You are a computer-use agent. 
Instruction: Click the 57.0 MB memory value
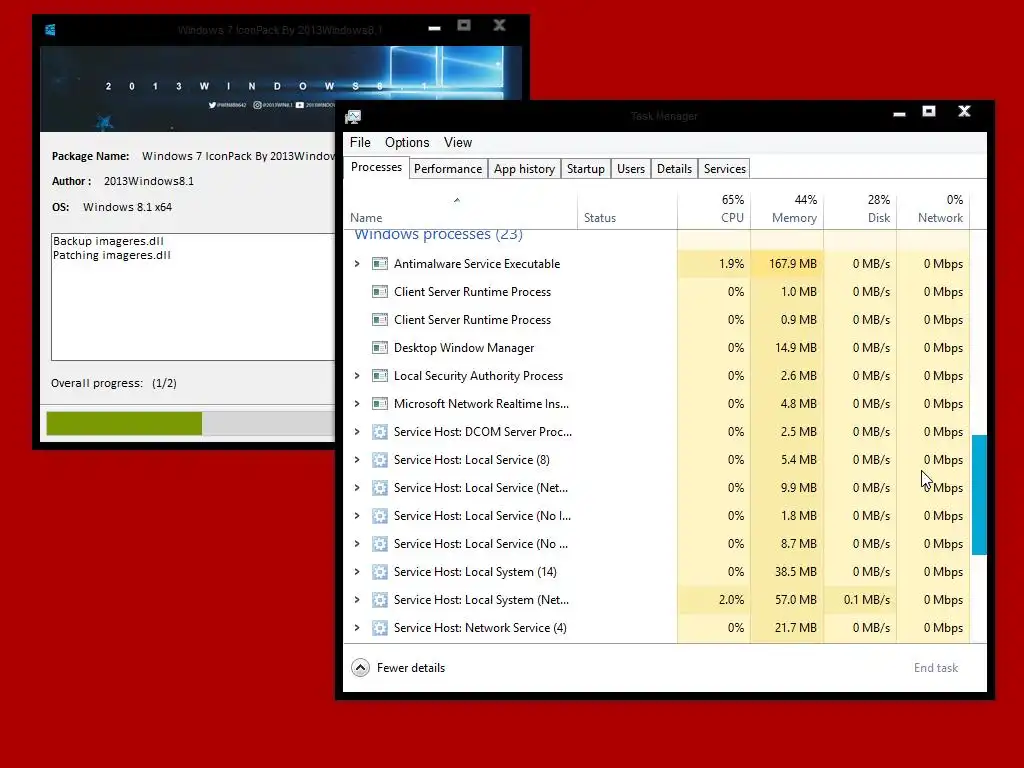pyautogui.click(x=795, y=600)
